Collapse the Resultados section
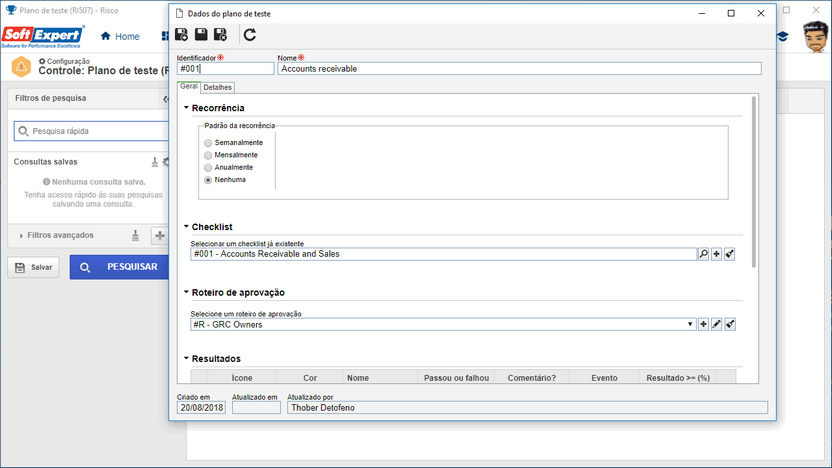The height and width of the screenshot is (468, 832). click(186, 359)
